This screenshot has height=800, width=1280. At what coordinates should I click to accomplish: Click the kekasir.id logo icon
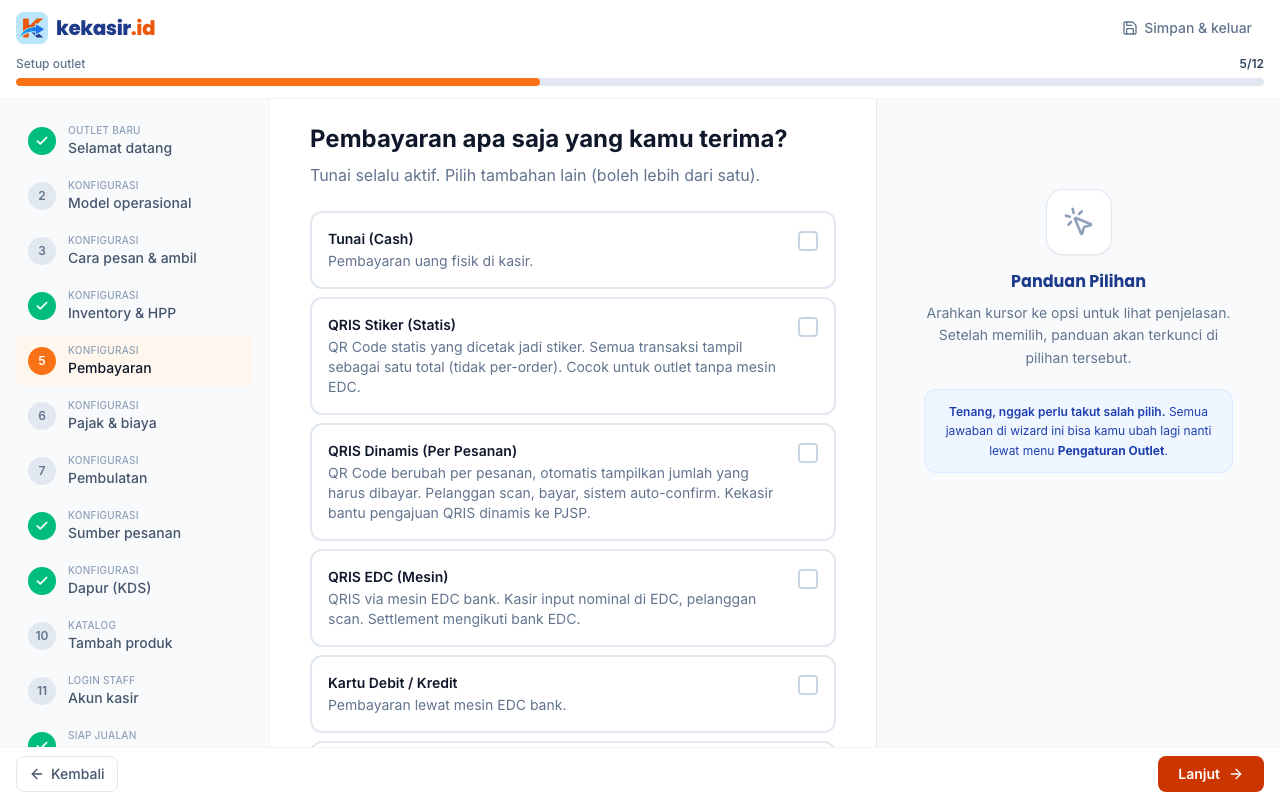pyautogui.click(x=32, y=28)
